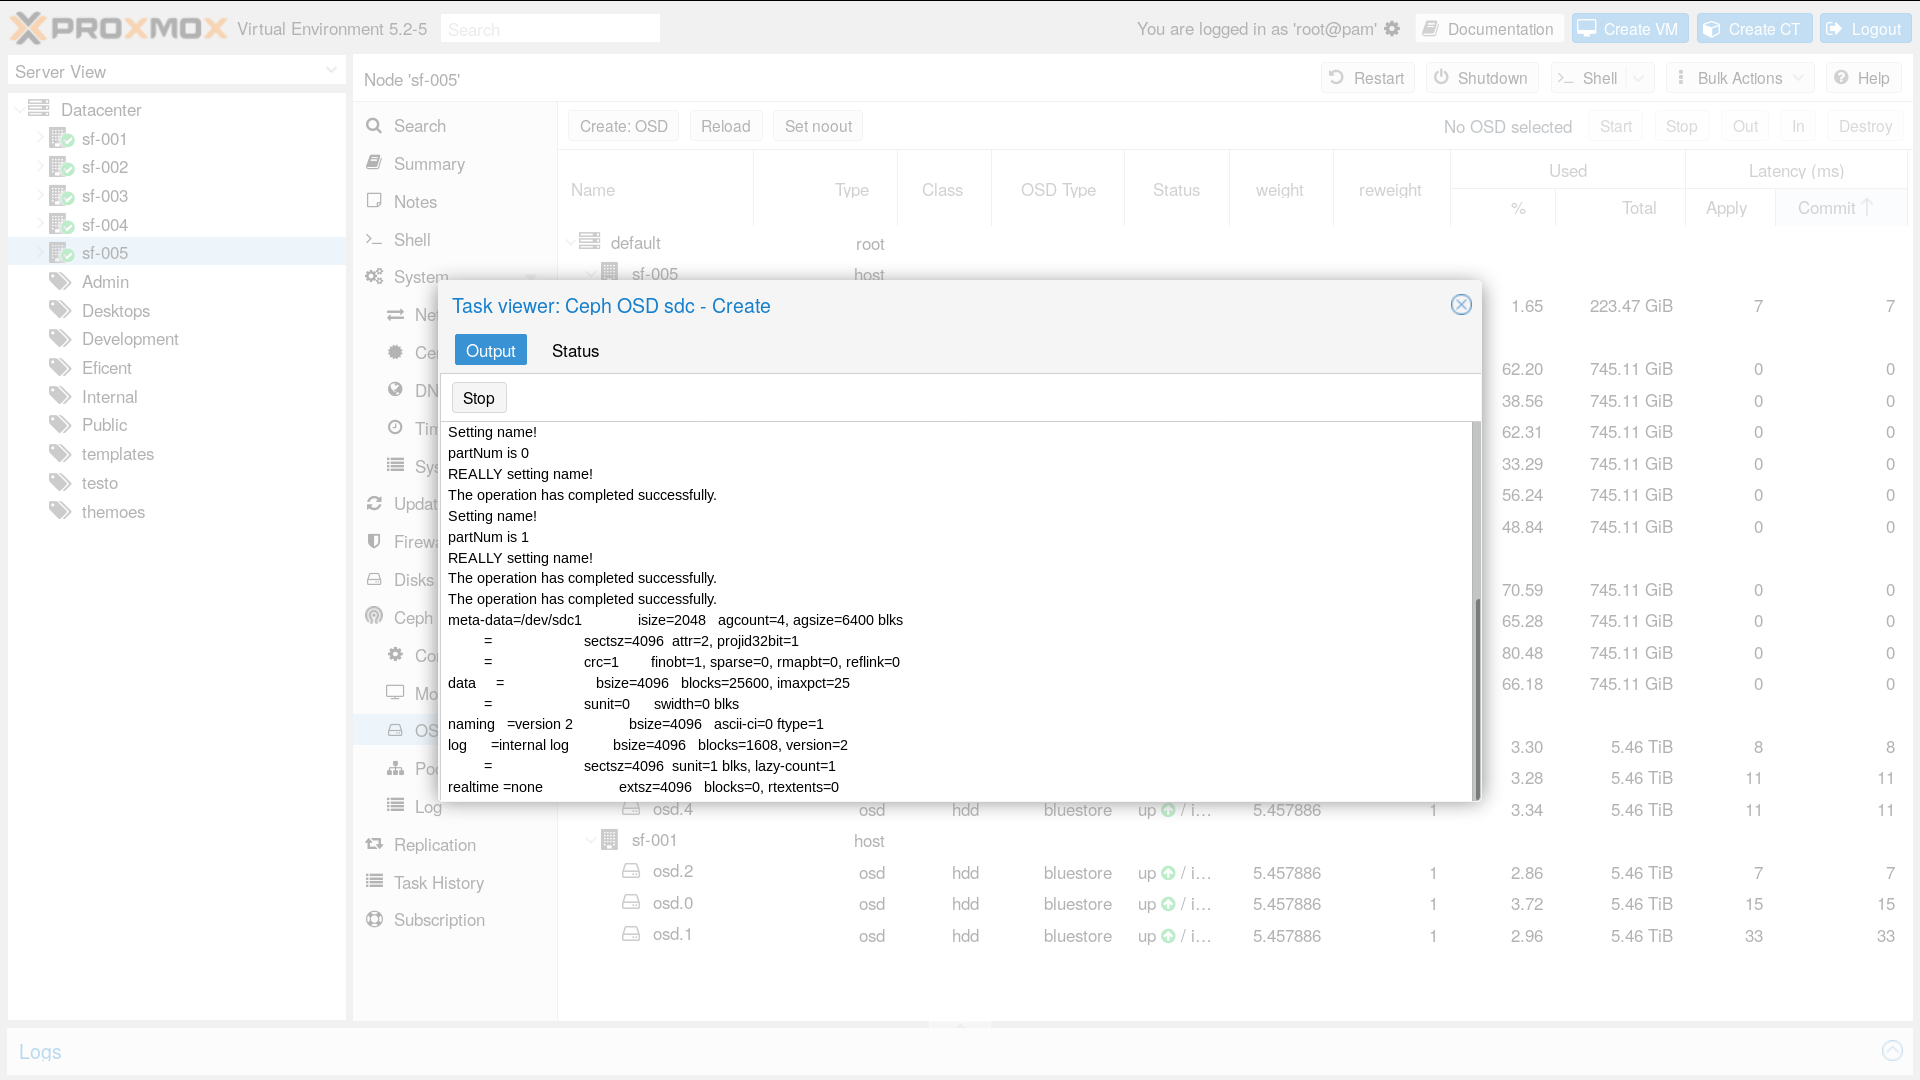Click the Admin pool tag icon

tap(61, 281)
